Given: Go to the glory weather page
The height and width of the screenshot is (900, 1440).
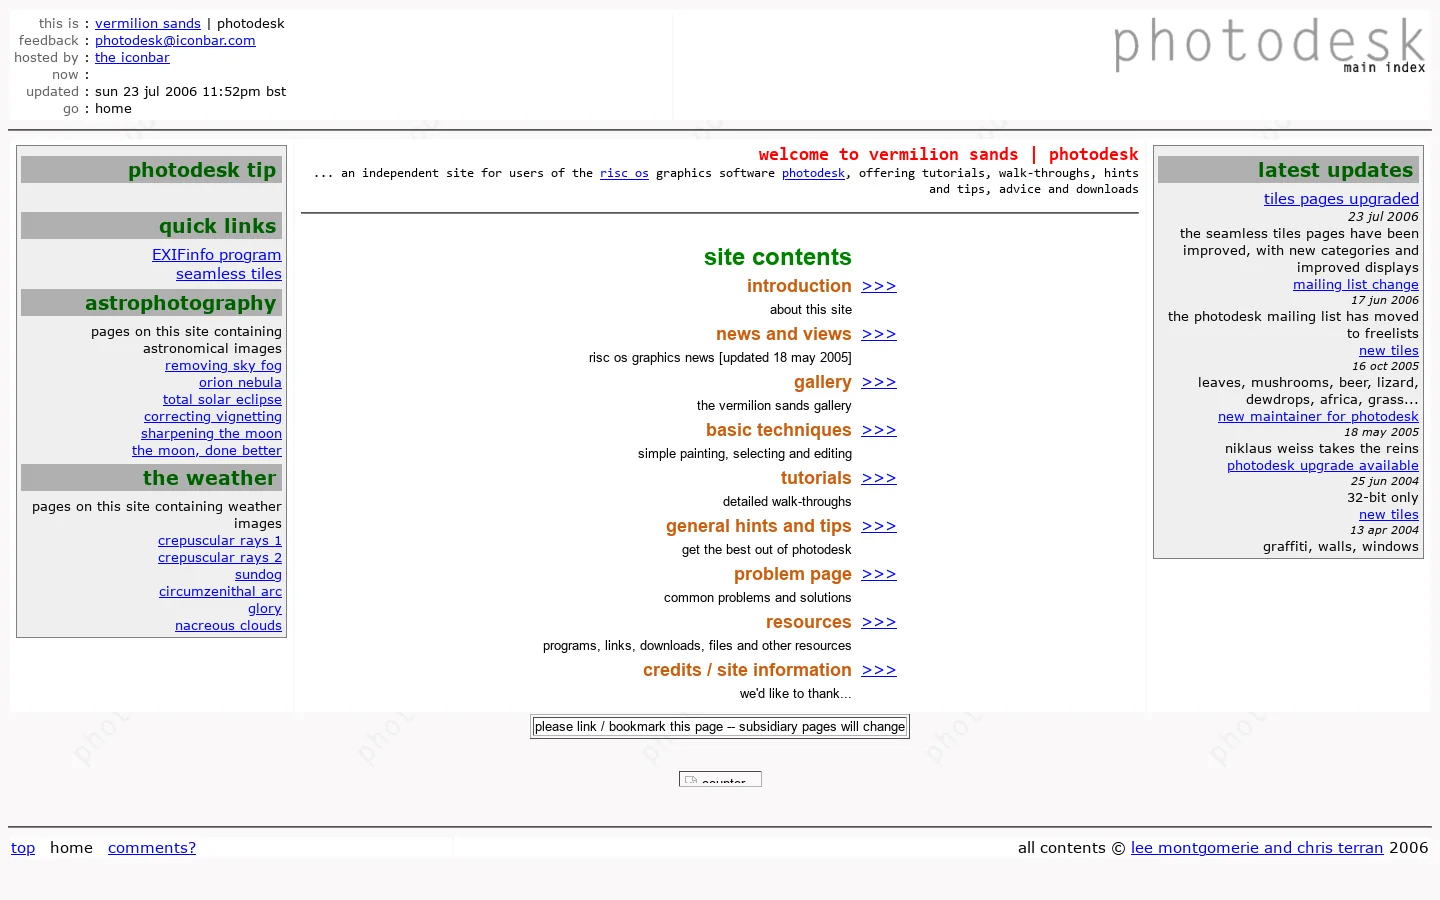Looking at the screenshot, I should (265, 609).
